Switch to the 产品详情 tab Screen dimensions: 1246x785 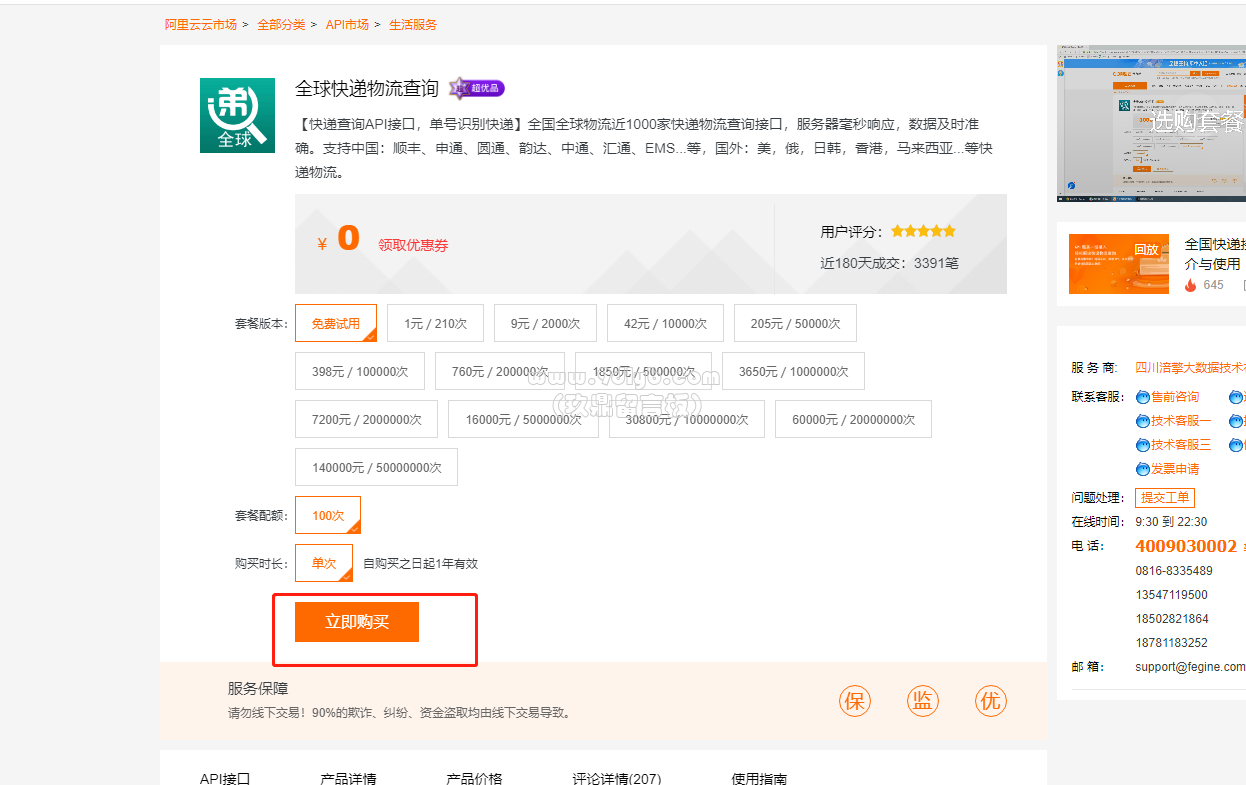(348, 778)
